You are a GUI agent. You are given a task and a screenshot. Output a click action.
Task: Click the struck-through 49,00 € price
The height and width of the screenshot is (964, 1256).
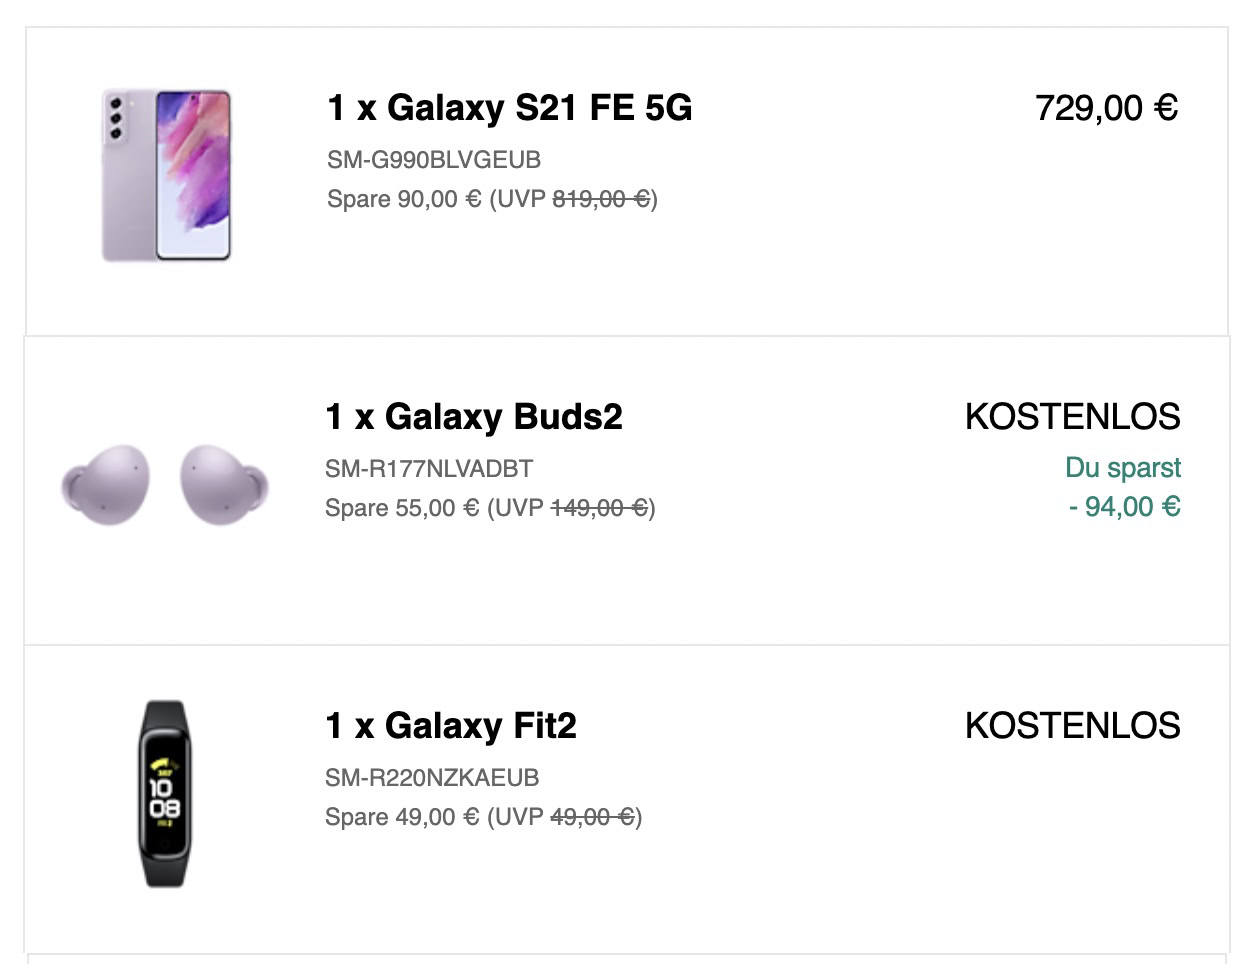point(592,817)
